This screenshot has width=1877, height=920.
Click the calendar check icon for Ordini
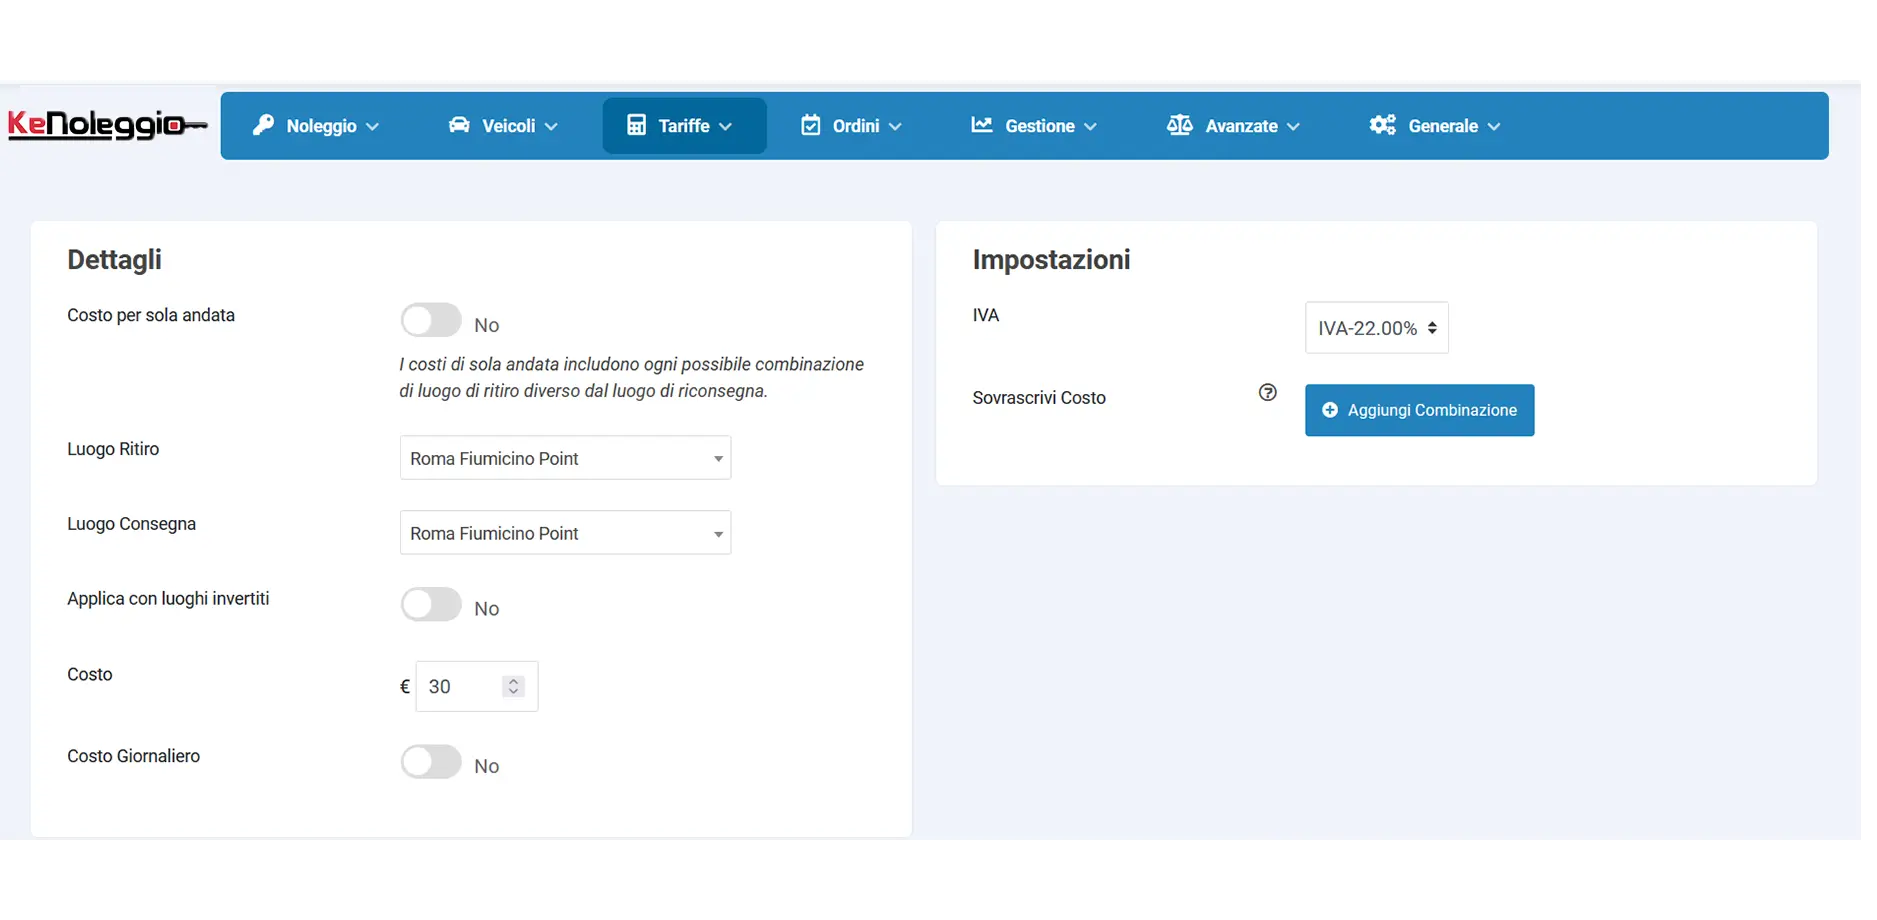tap(811, 125)
